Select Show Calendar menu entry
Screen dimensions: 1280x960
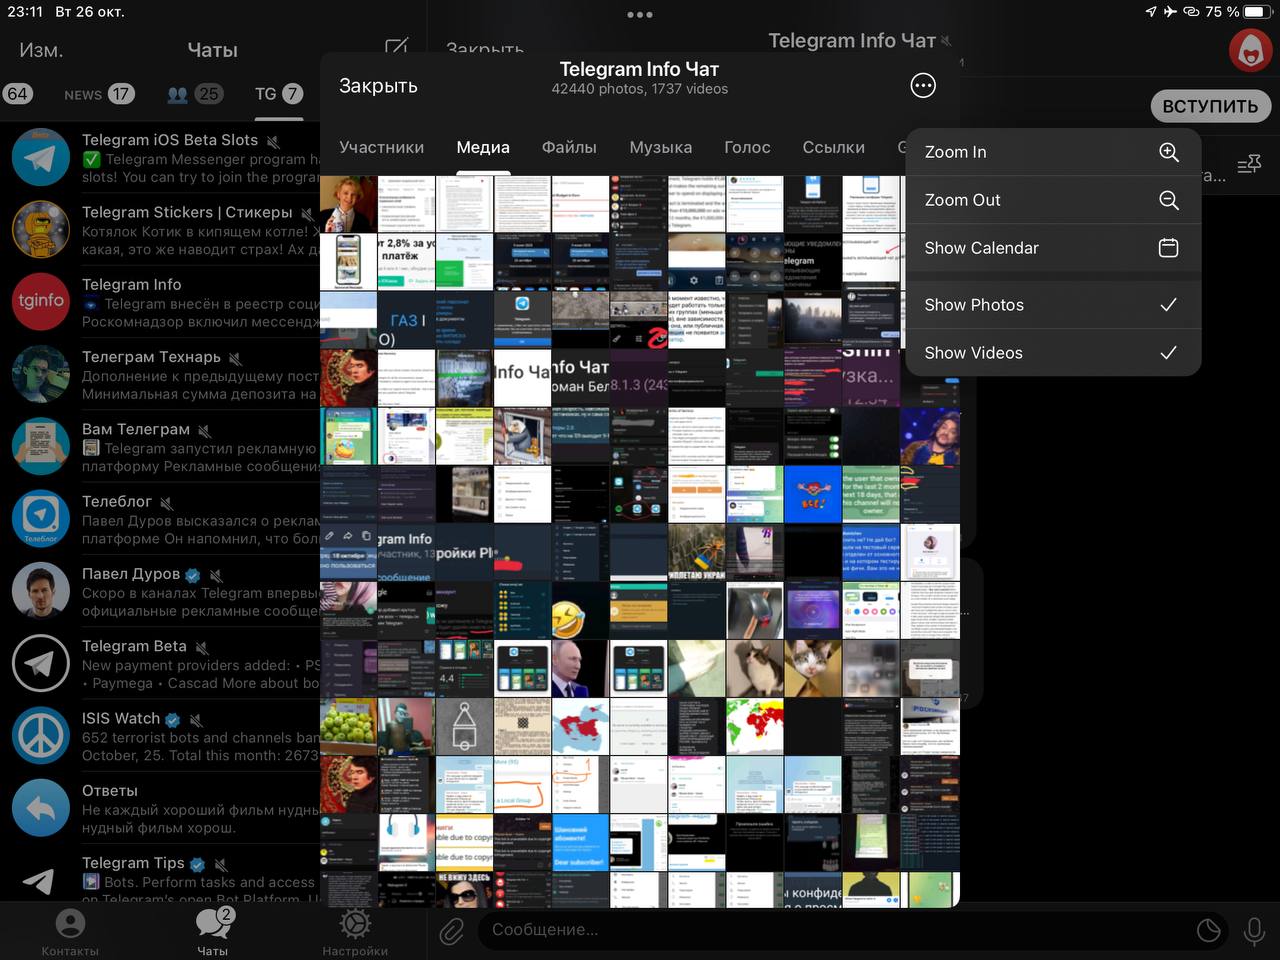pos(1052,248)
